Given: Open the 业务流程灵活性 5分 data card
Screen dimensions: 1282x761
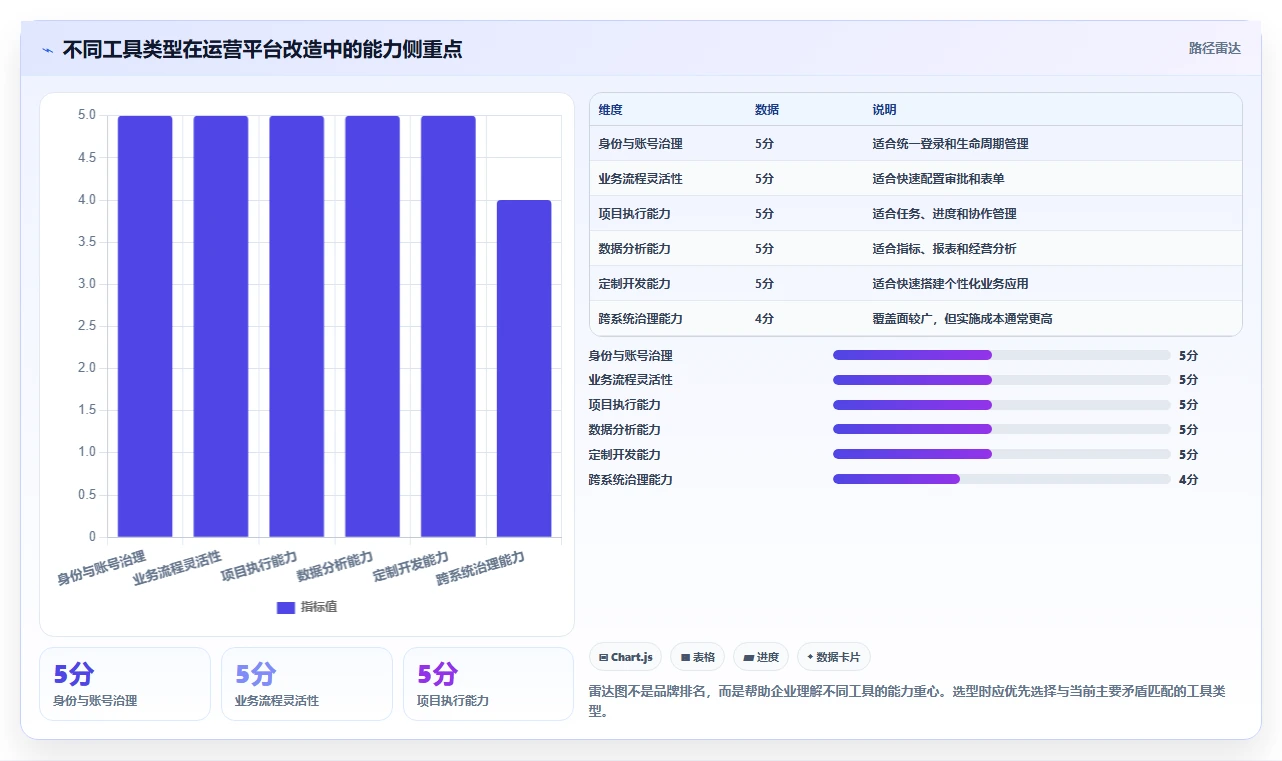Looking at the screenshot, I should 307,684.
